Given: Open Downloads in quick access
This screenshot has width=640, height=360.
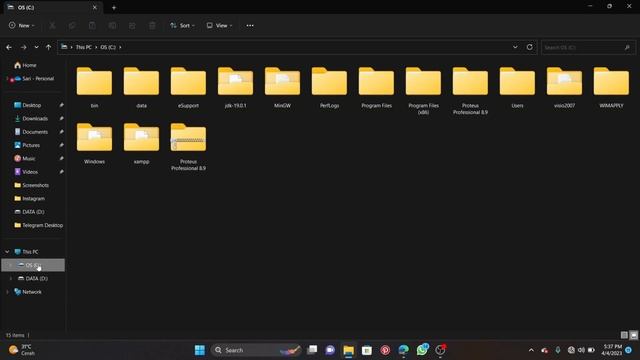Looking at the screenshot, I should click(x=31, y=118).
